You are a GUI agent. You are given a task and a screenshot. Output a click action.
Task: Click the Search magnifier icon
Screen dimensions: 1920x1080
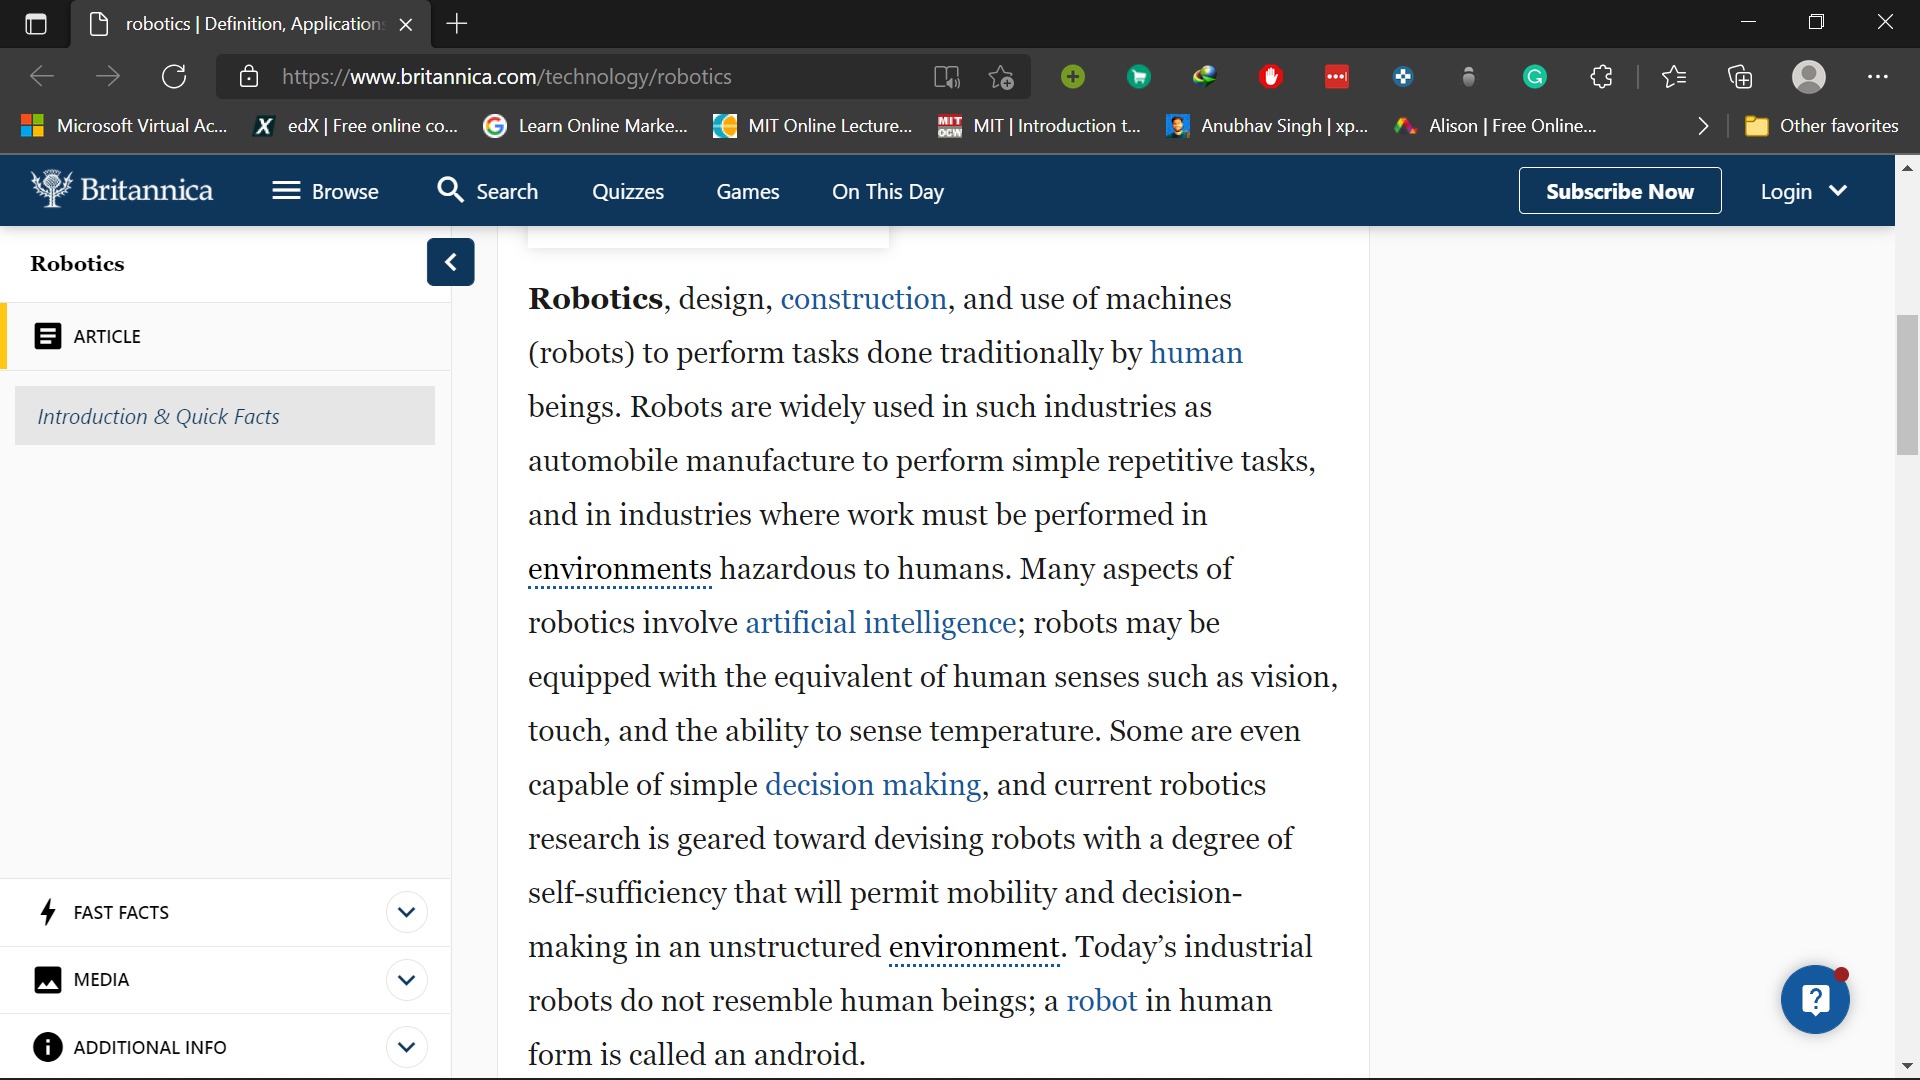pyautogui.click(x=450, y=190)
